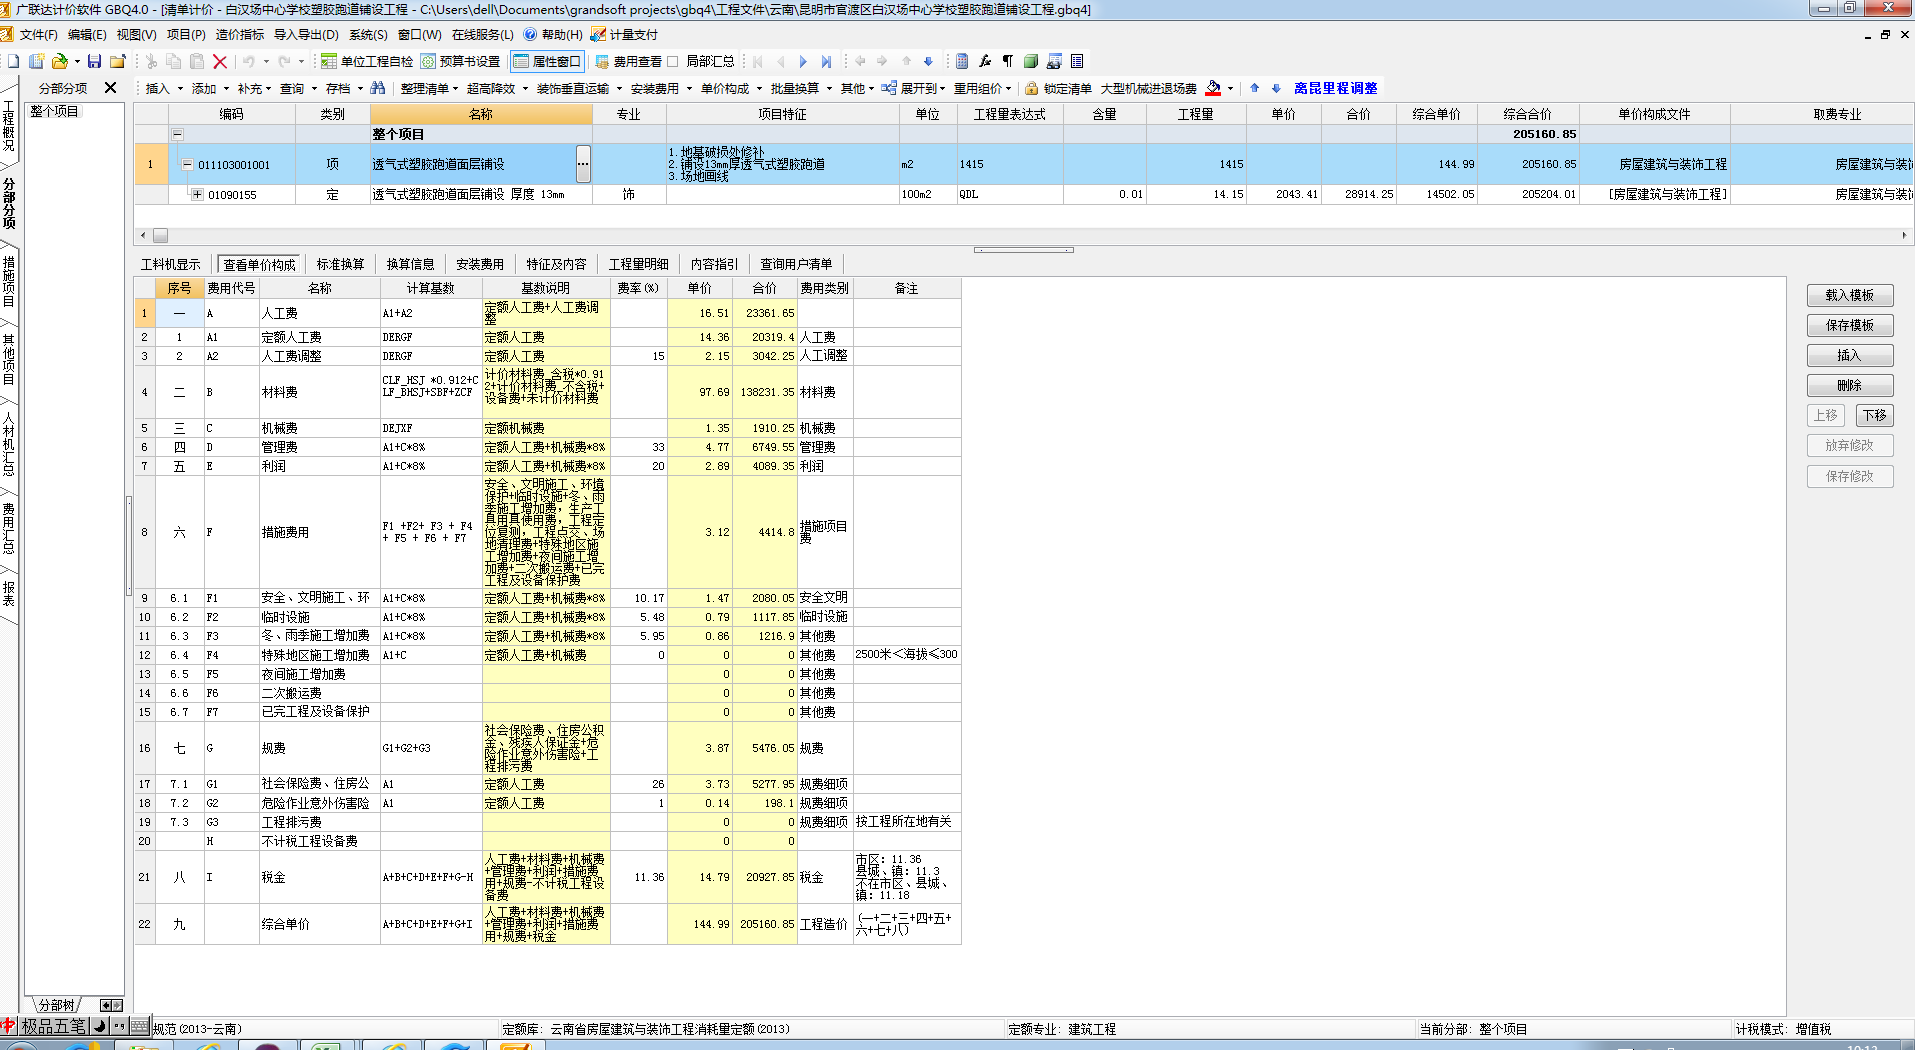Screen dimensions: 1915x1050
Task: Select 整个项目 in left tree
Action: [54, 111]
